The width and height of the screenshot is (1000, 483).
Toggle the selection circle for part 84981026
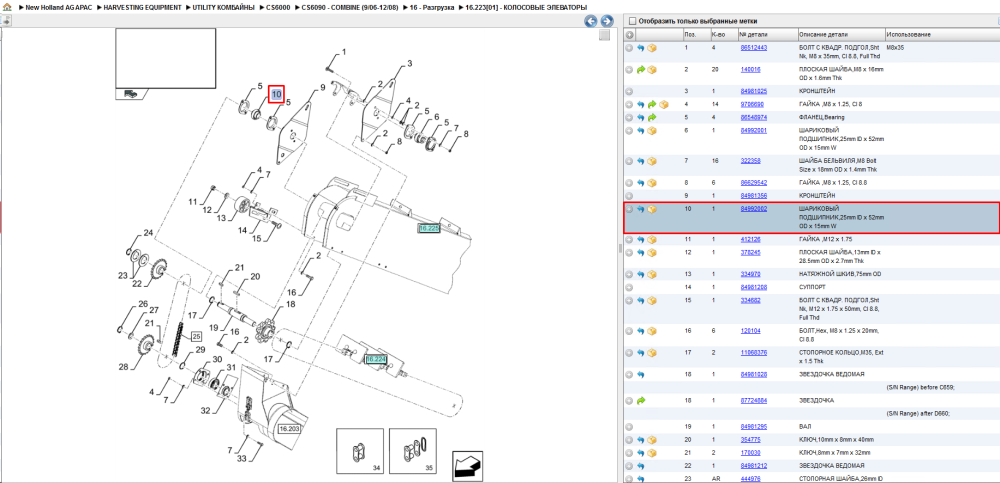(x=629, y=375)
